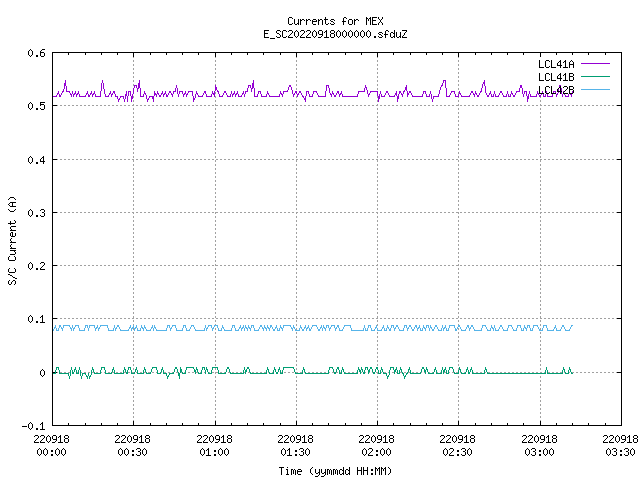Click the 220918 01:30 time tick label

tap(295, 445)
